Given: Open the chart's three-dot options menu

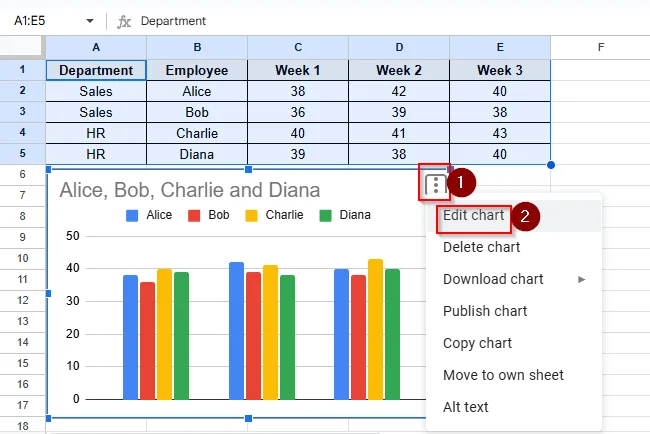Looking at the screenshot, I should coord(436,185).
